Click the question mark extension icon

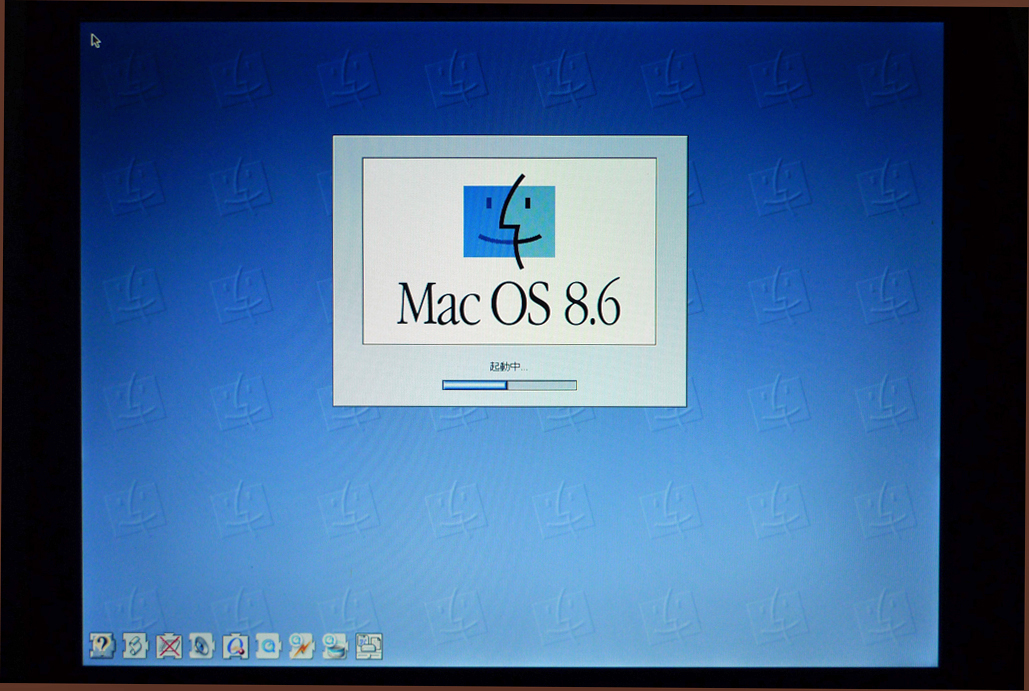[102, 646]
